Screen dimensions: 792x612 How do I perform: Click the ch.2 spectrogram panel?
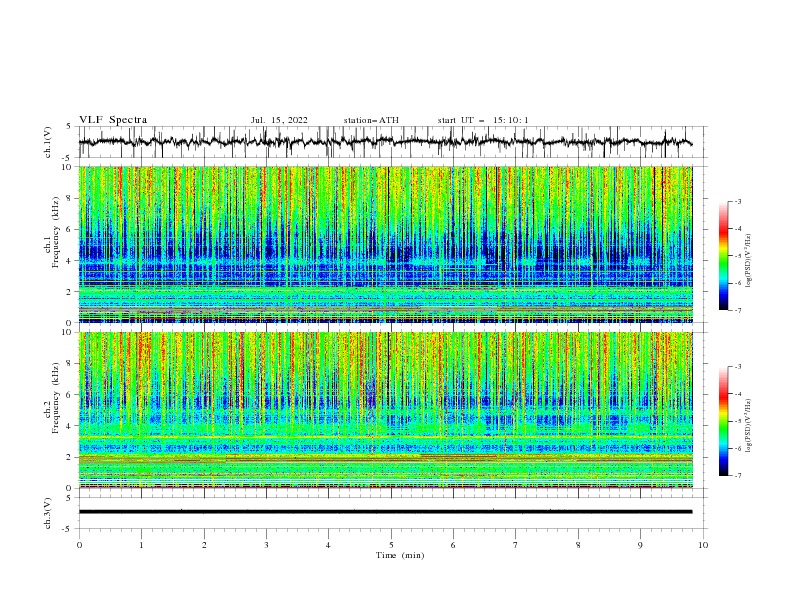pos(385,410)
